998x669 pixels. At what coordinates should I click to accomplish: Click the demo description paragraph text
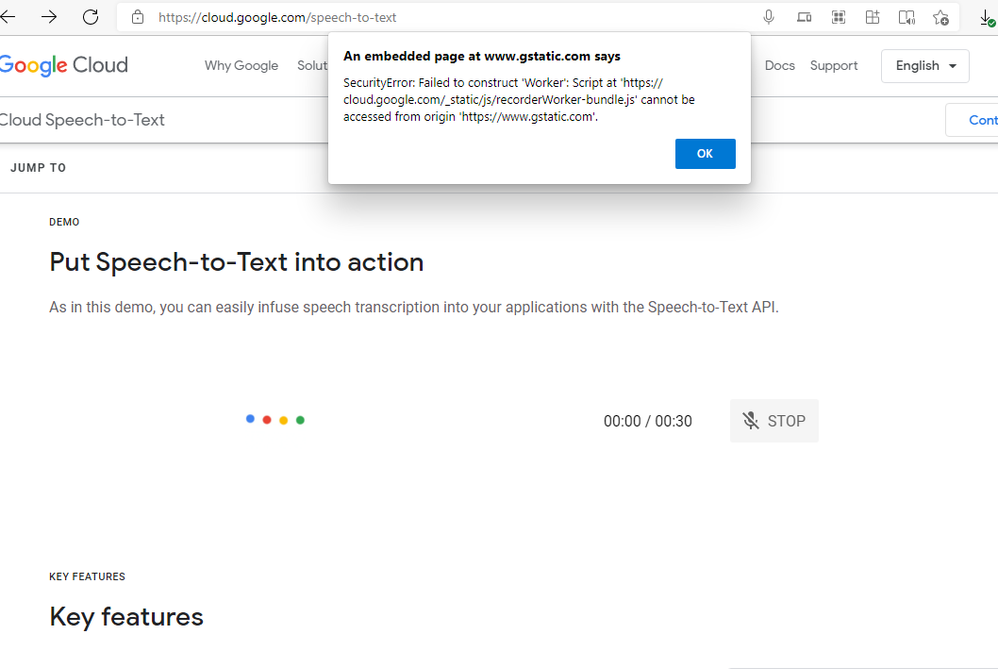[414, 307]
